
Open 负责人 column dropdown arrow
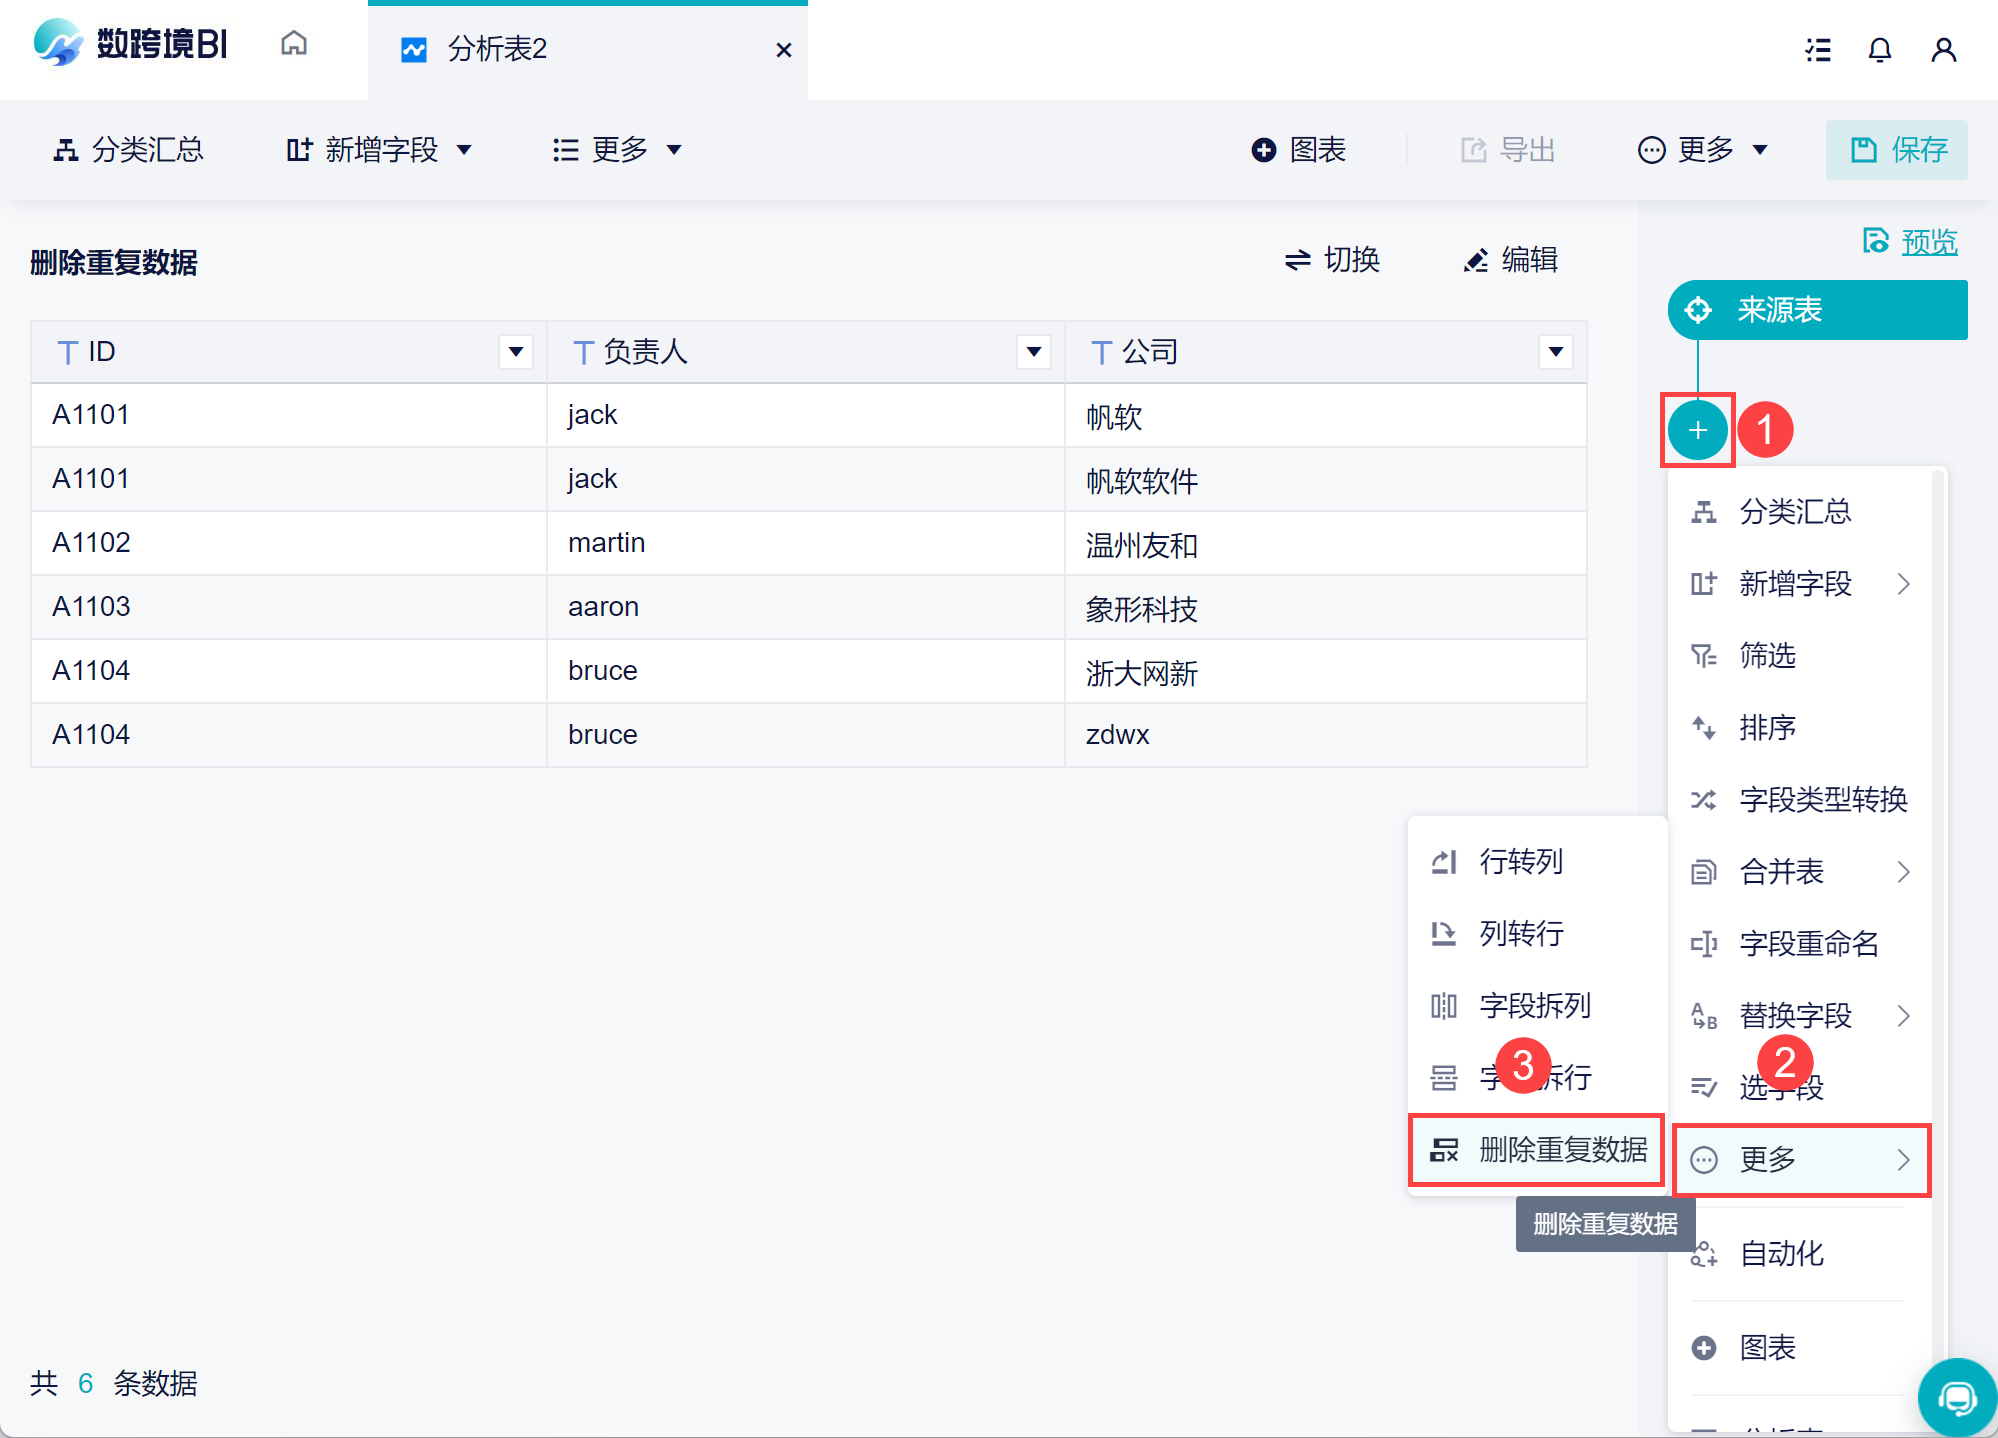(1034, 352)
